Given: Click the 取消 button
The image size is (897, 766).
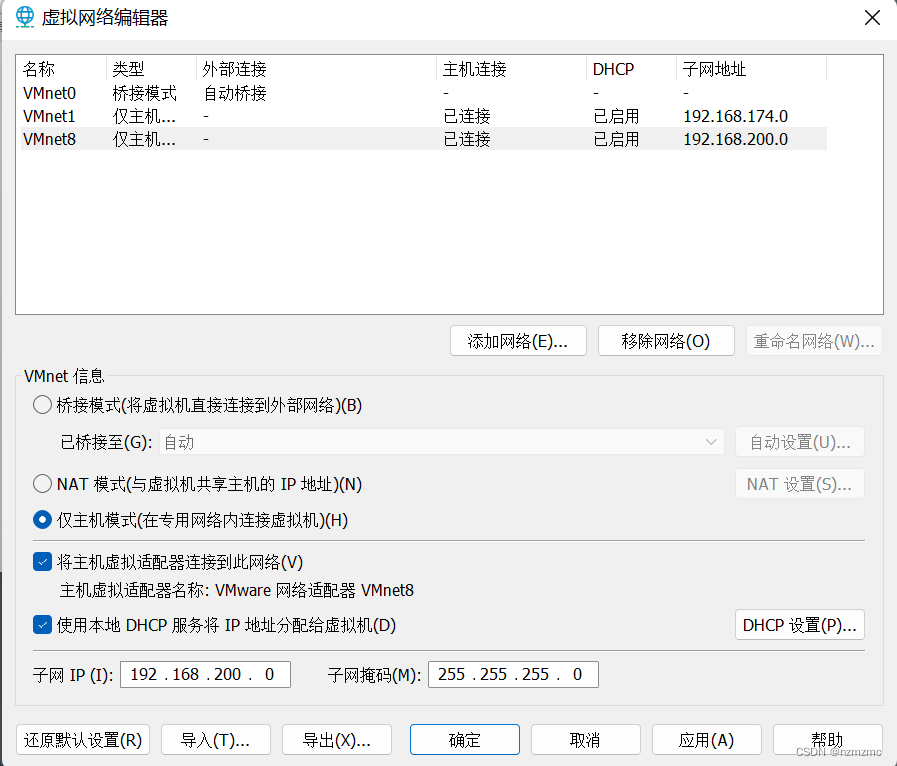Looking at the screenshot, I should [585, 740].
